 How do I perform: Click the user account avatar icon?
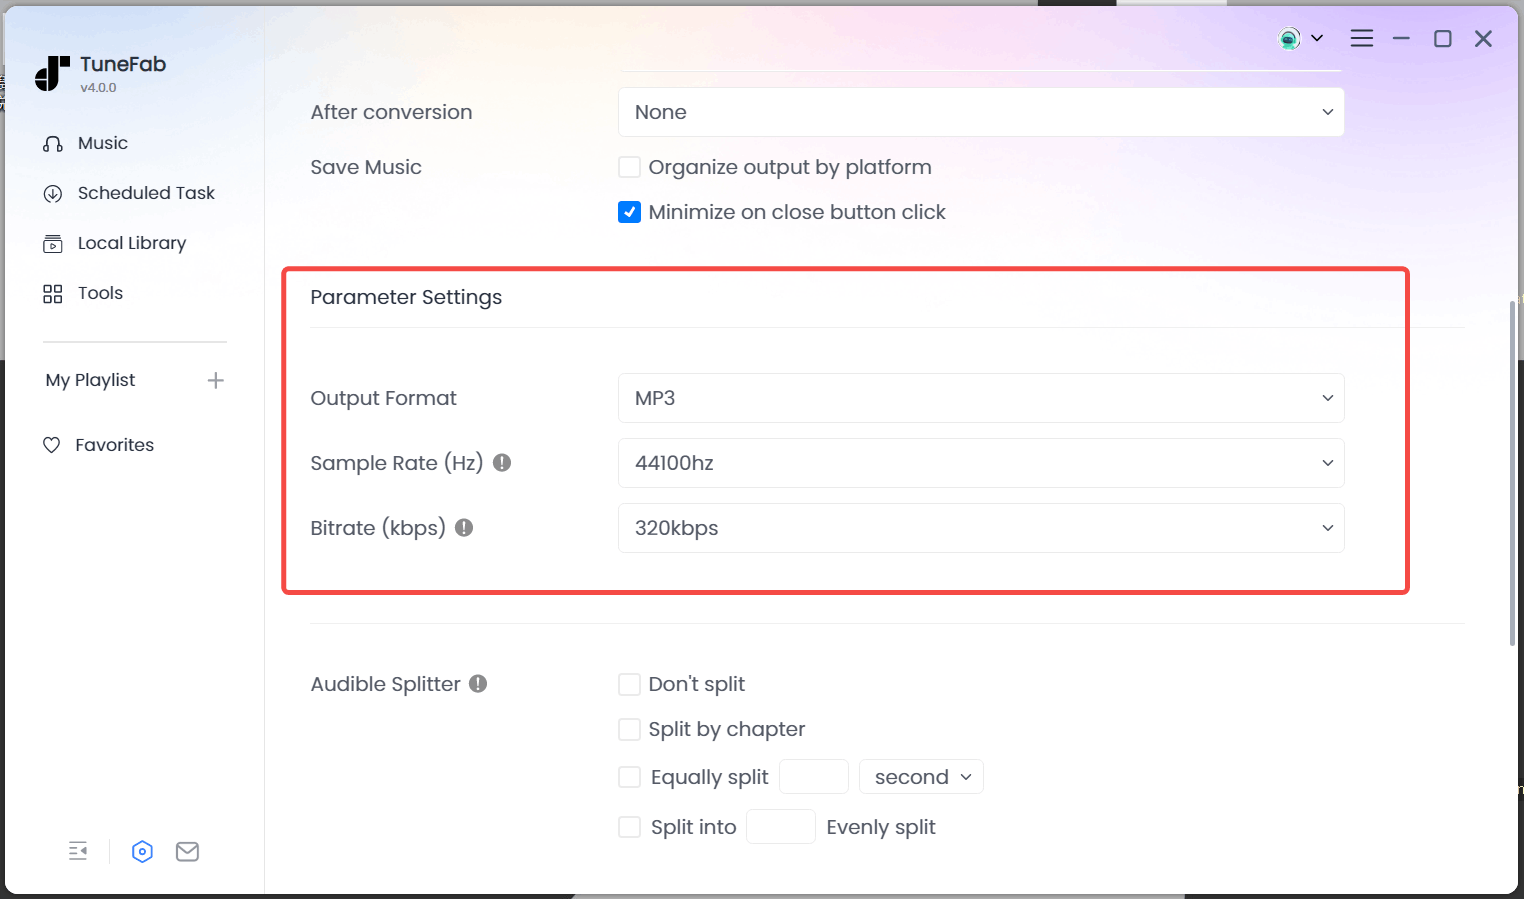1290,38
